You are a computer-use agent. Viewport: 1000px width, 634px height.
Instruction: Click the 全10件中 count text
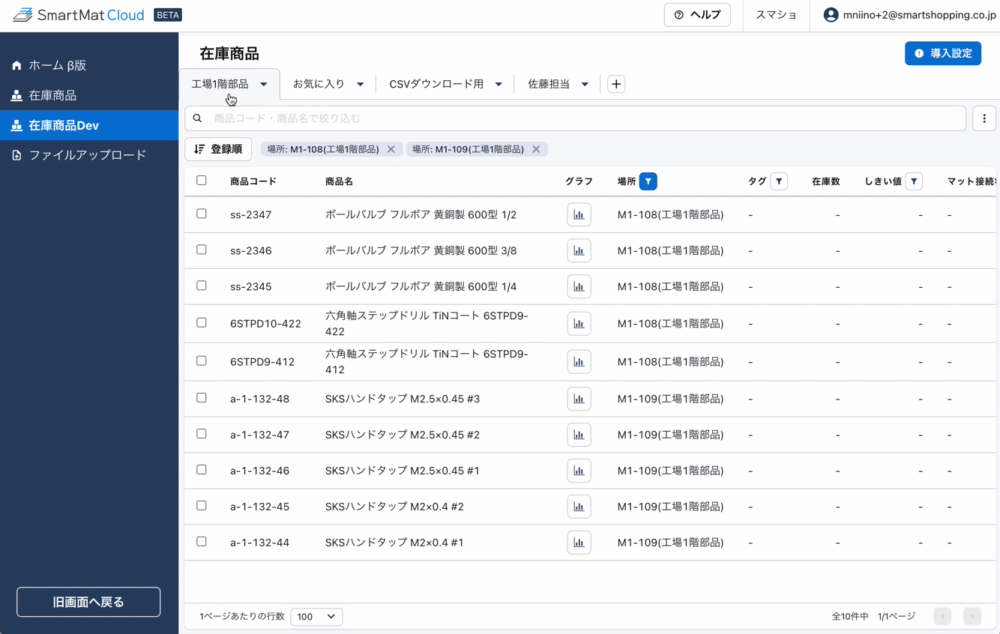click(850, 616)
